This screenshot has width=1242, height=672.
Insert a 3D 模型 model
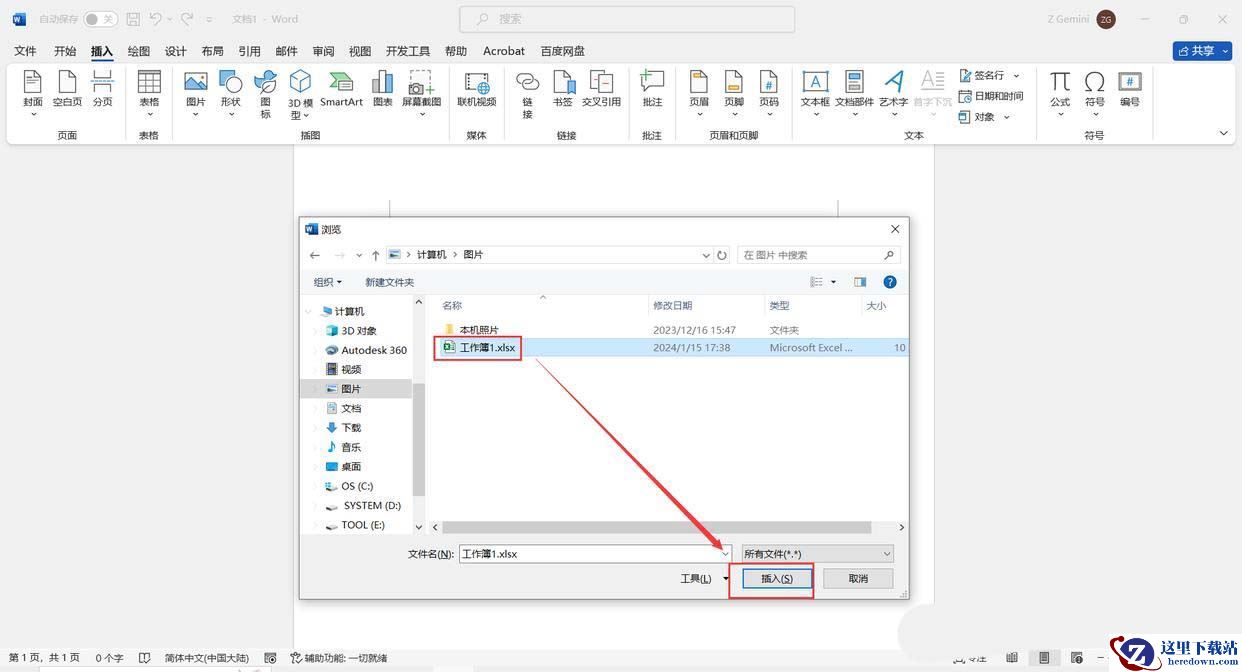[301, 95]
